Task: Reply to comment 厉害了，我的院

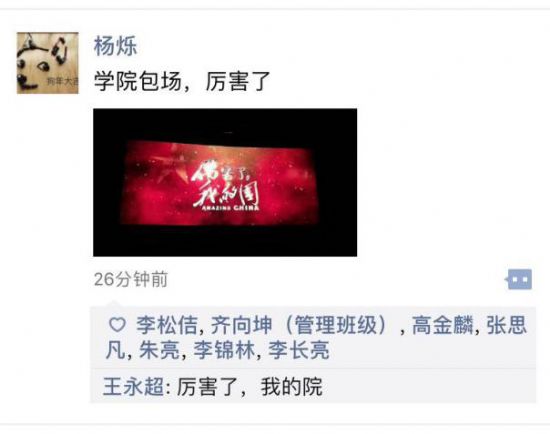Action: click(x=249, y=387)
